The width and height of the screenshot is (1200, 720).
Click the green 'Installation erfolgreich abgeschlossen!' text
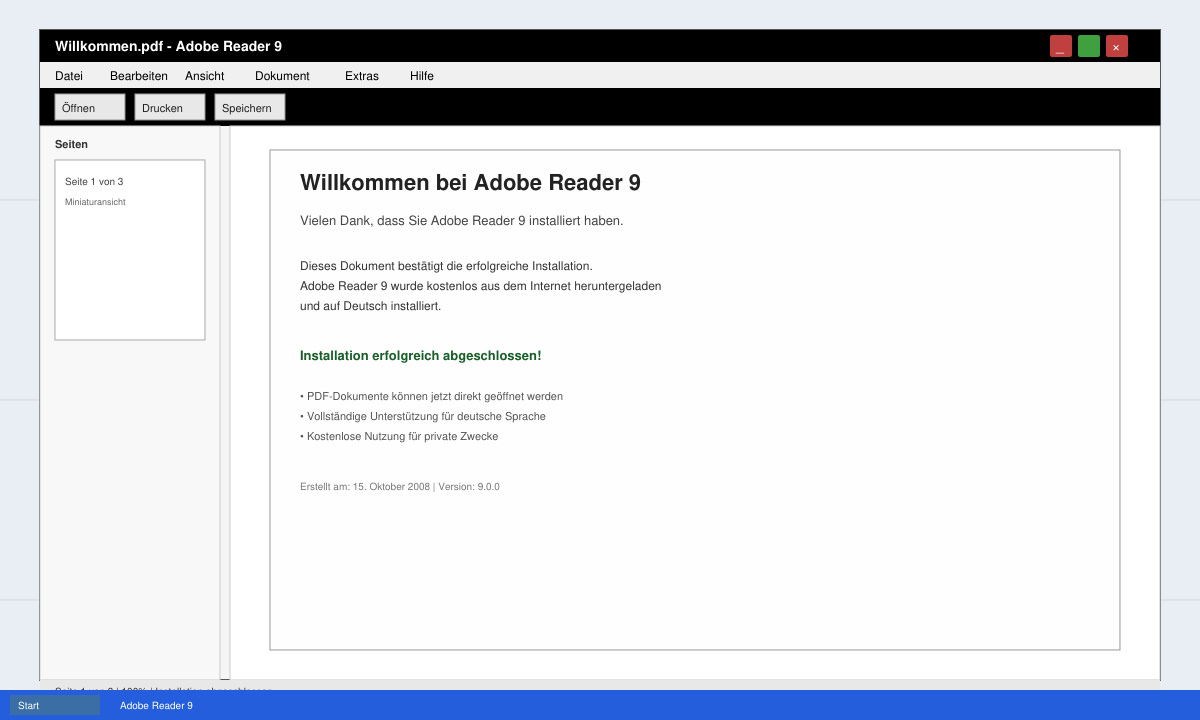(x=420, y=356)
